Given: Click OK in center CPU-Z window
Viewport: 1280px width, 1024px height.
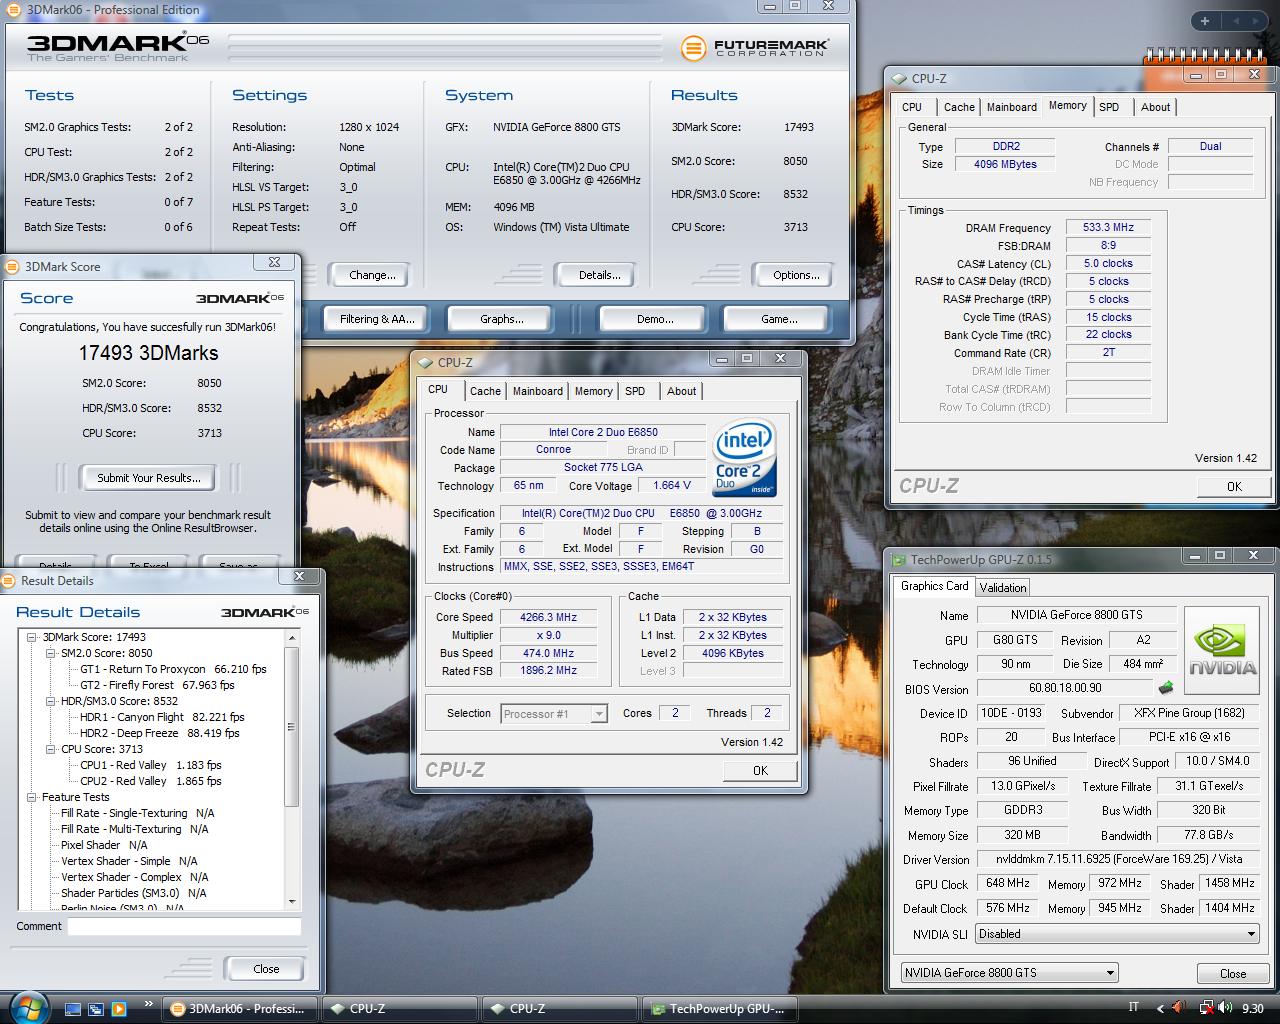Looking at the screenshot, I should pyautogui.click(x=760, y=770).
